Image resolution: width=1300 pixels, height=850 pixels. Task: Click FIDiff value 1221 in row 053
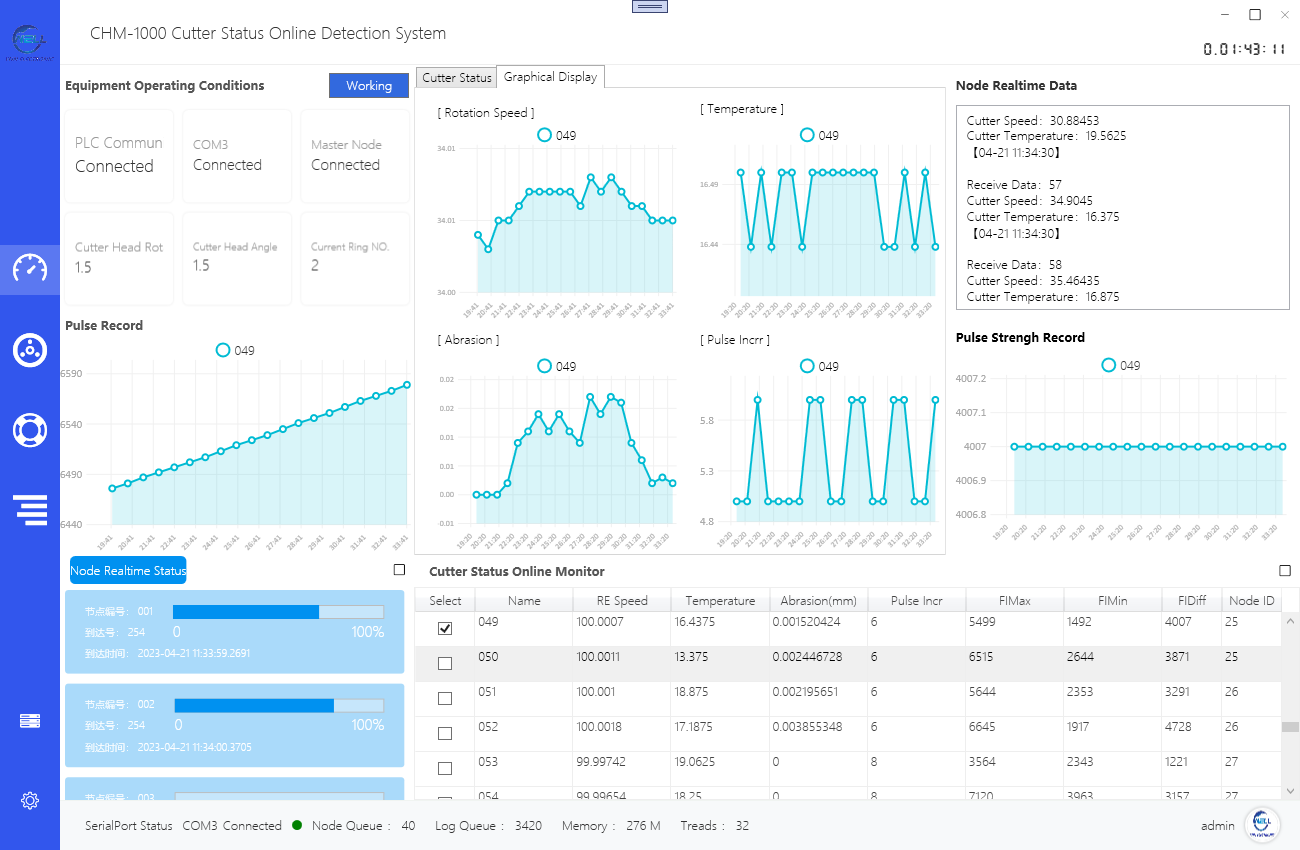tap(1177, 762)
